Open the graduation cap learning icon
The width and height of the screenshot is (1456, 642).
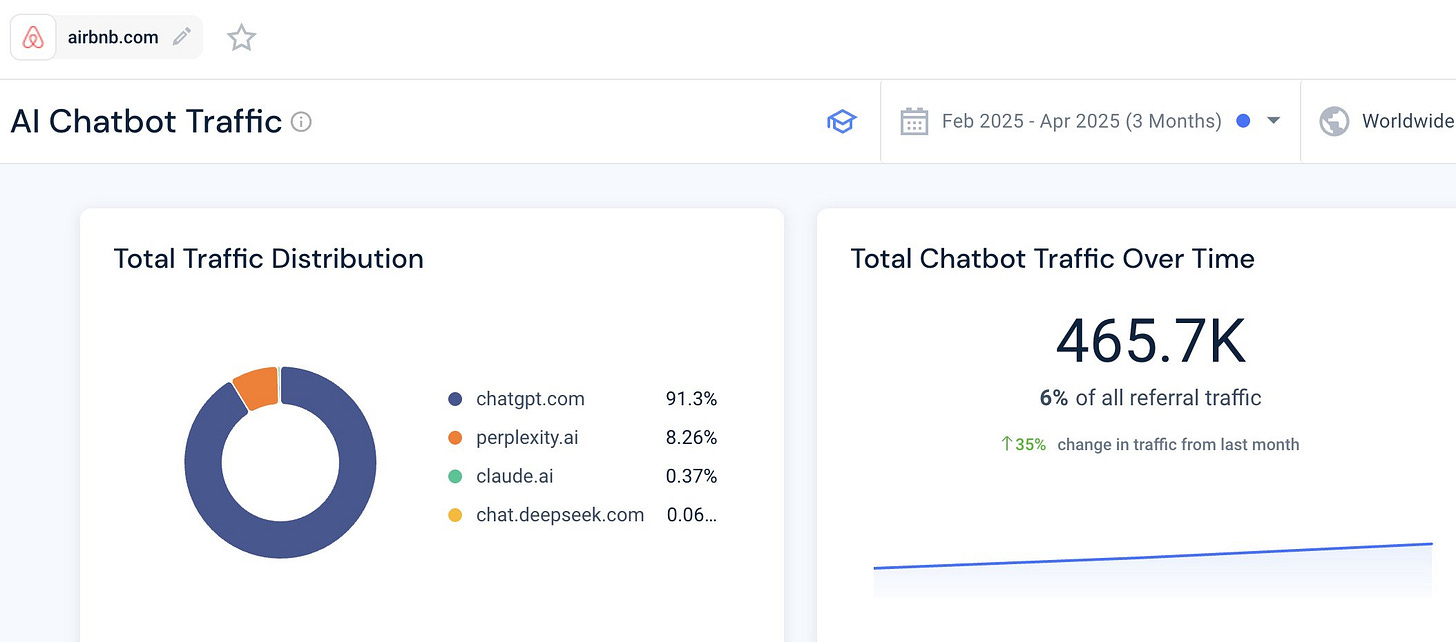point(841,122)
